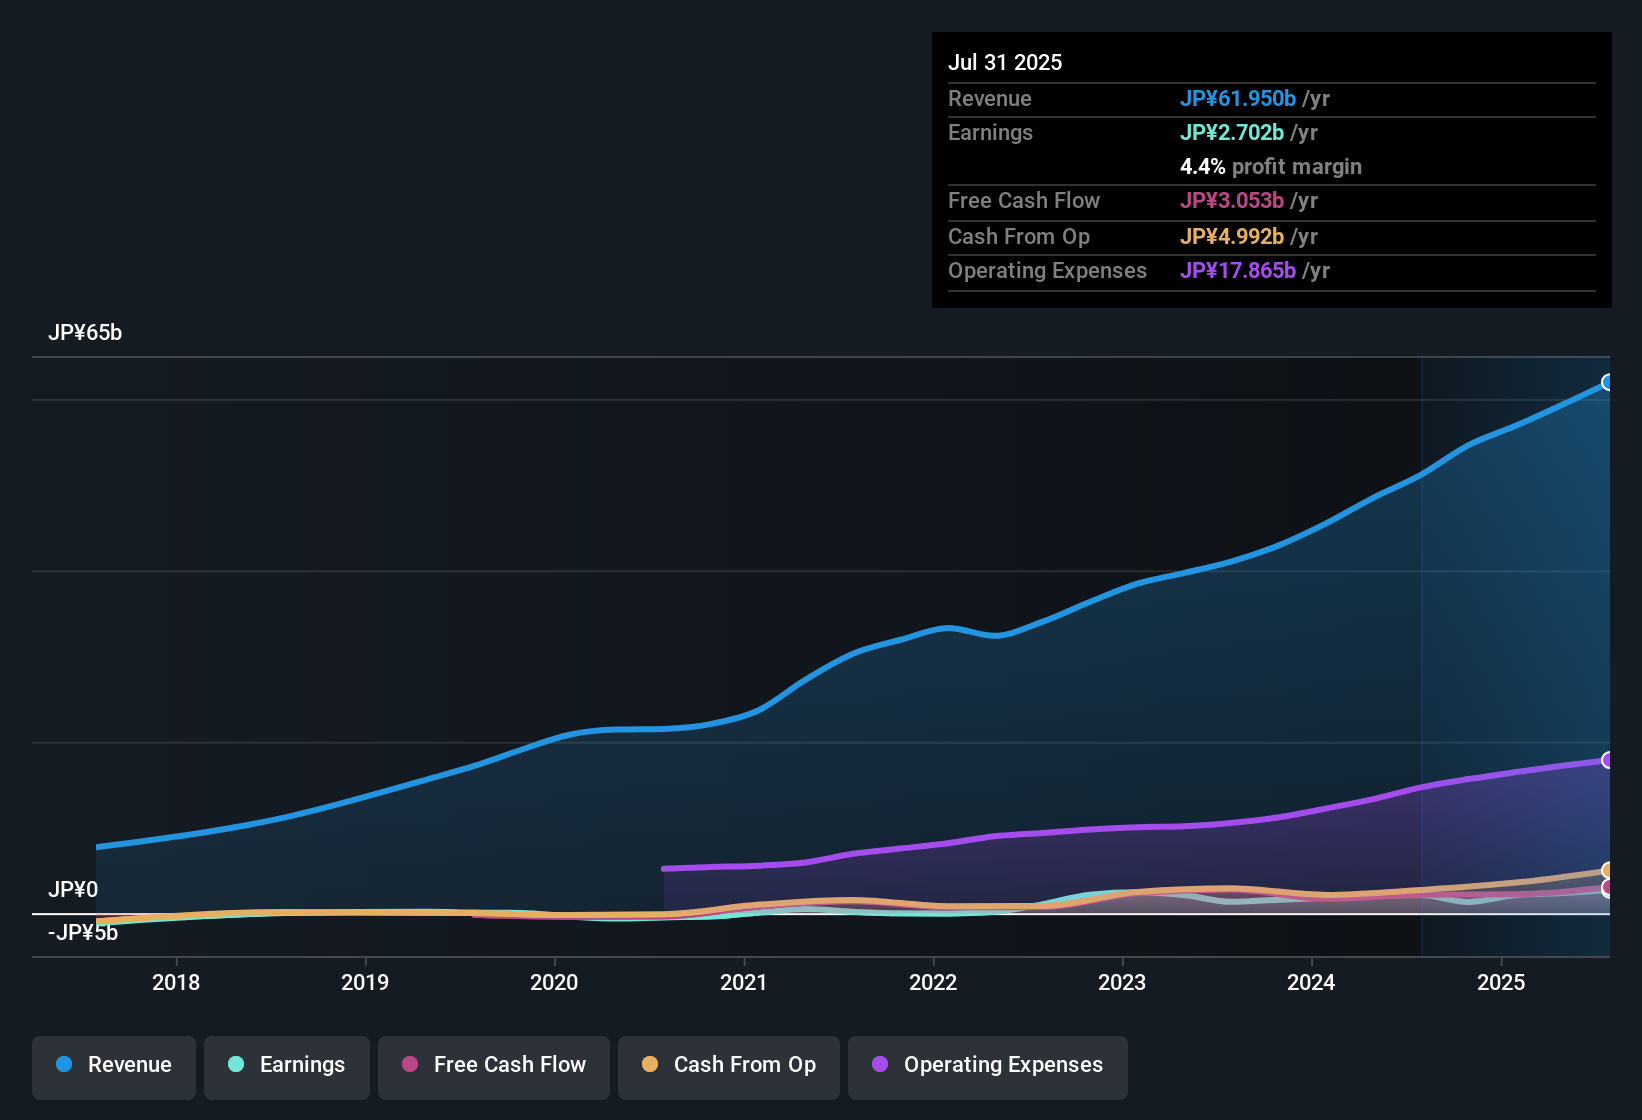Click the JP¥61.950b revenue value
This screenshot has height=1120, width=1642.
coord(1238,98)
